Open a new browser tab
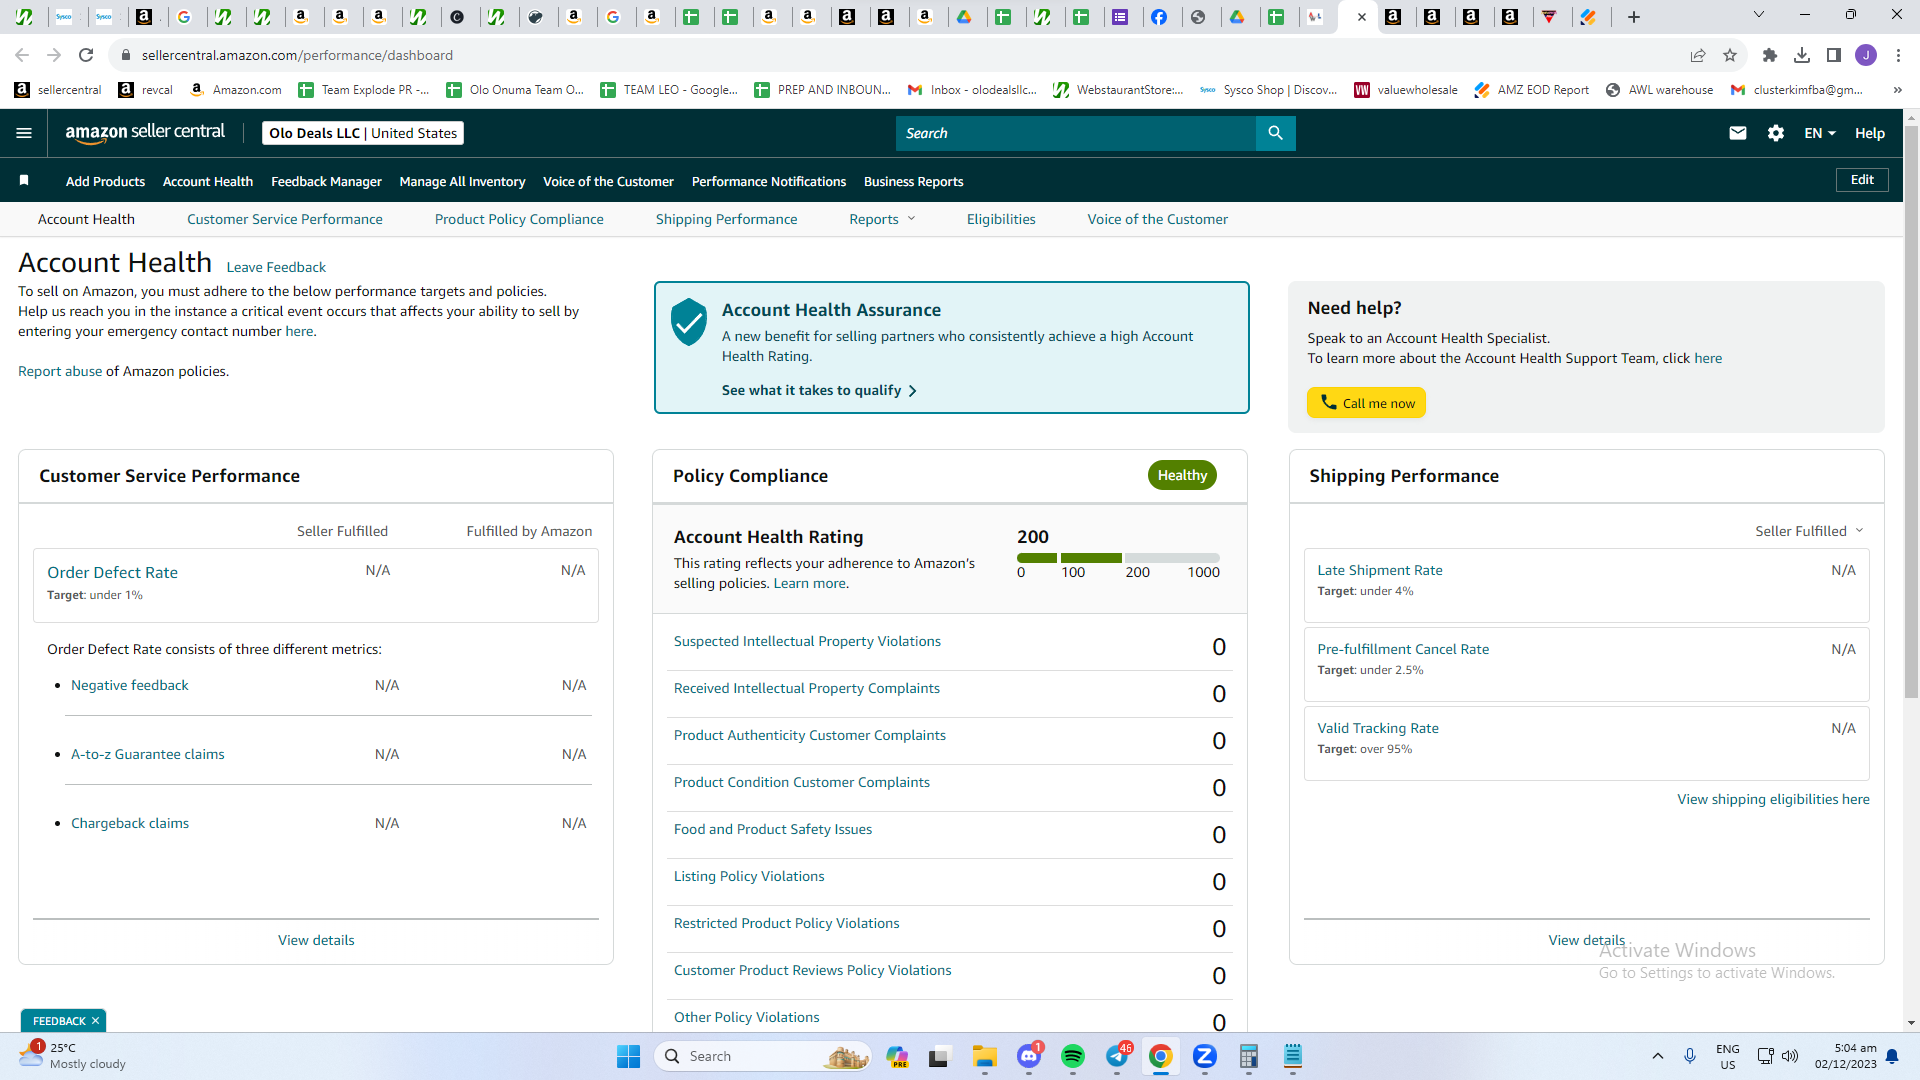Screen dimensions: 1920x1080 (1634, 17)
